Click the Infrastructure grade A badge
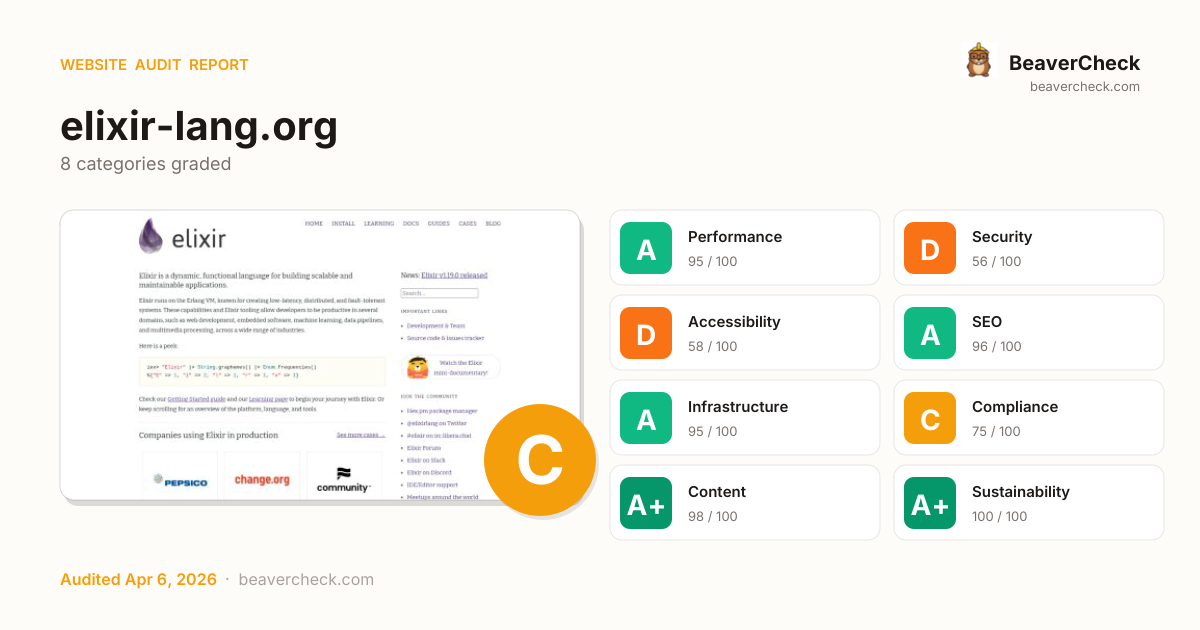This screenshot has height=630, width=1200. tap(646, 418)
